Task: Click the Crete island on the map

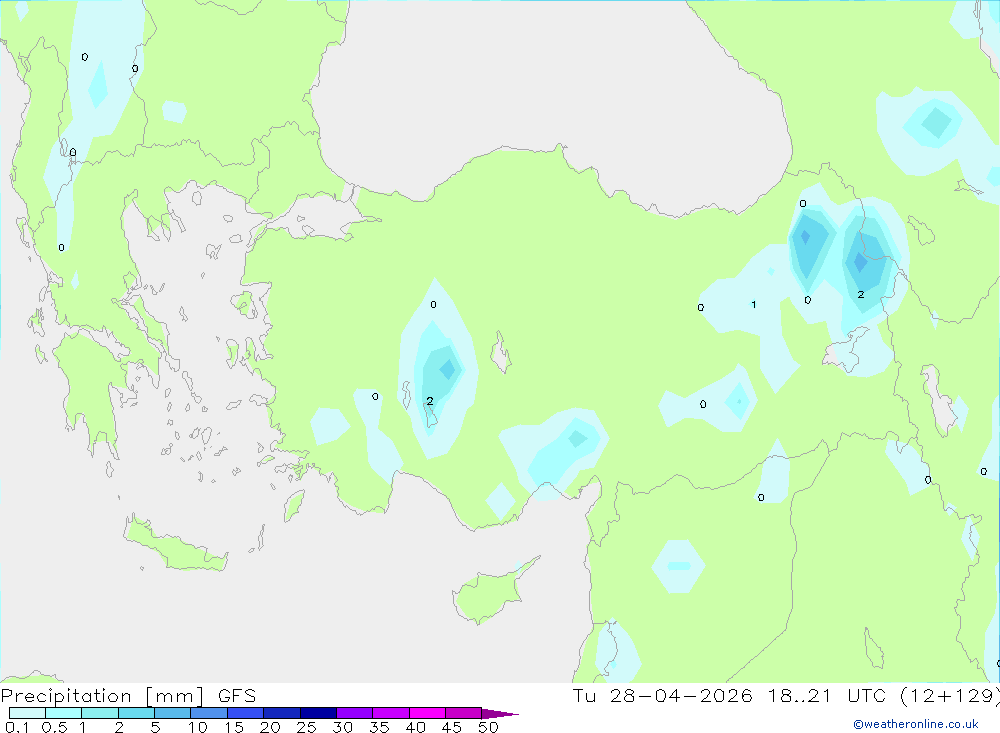Action: click(x=175, y=544)
